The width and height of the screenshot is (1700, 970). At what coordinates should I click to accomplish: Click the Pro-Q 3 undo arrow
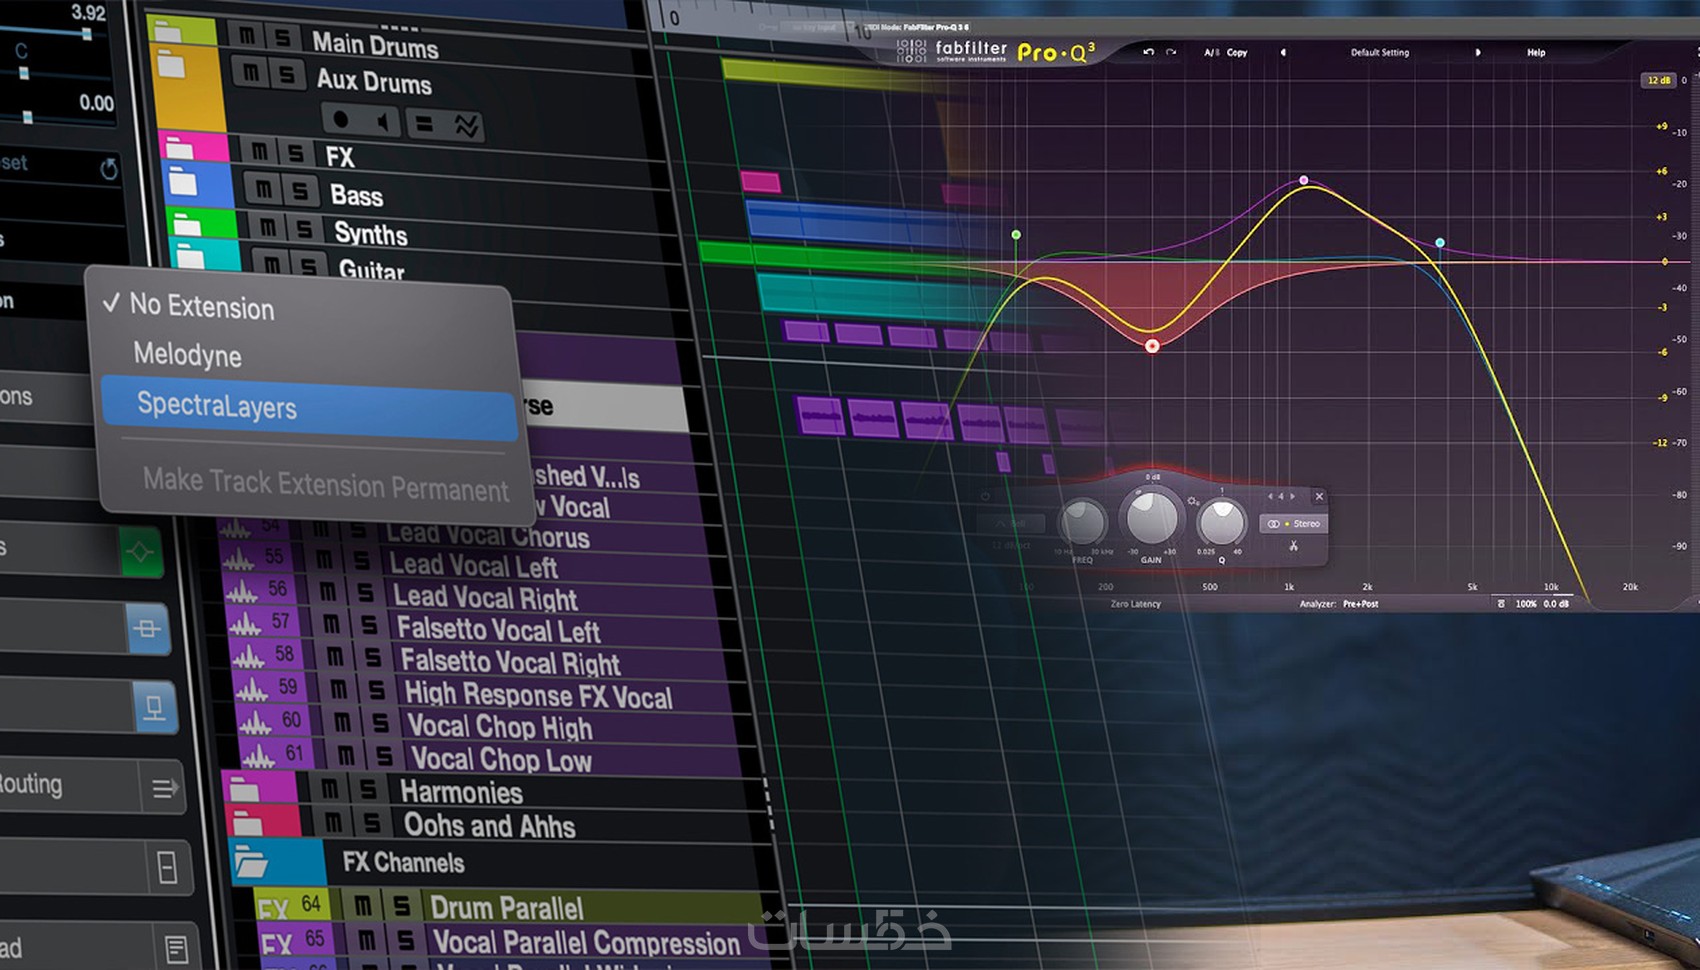(x=1148, y=52)
